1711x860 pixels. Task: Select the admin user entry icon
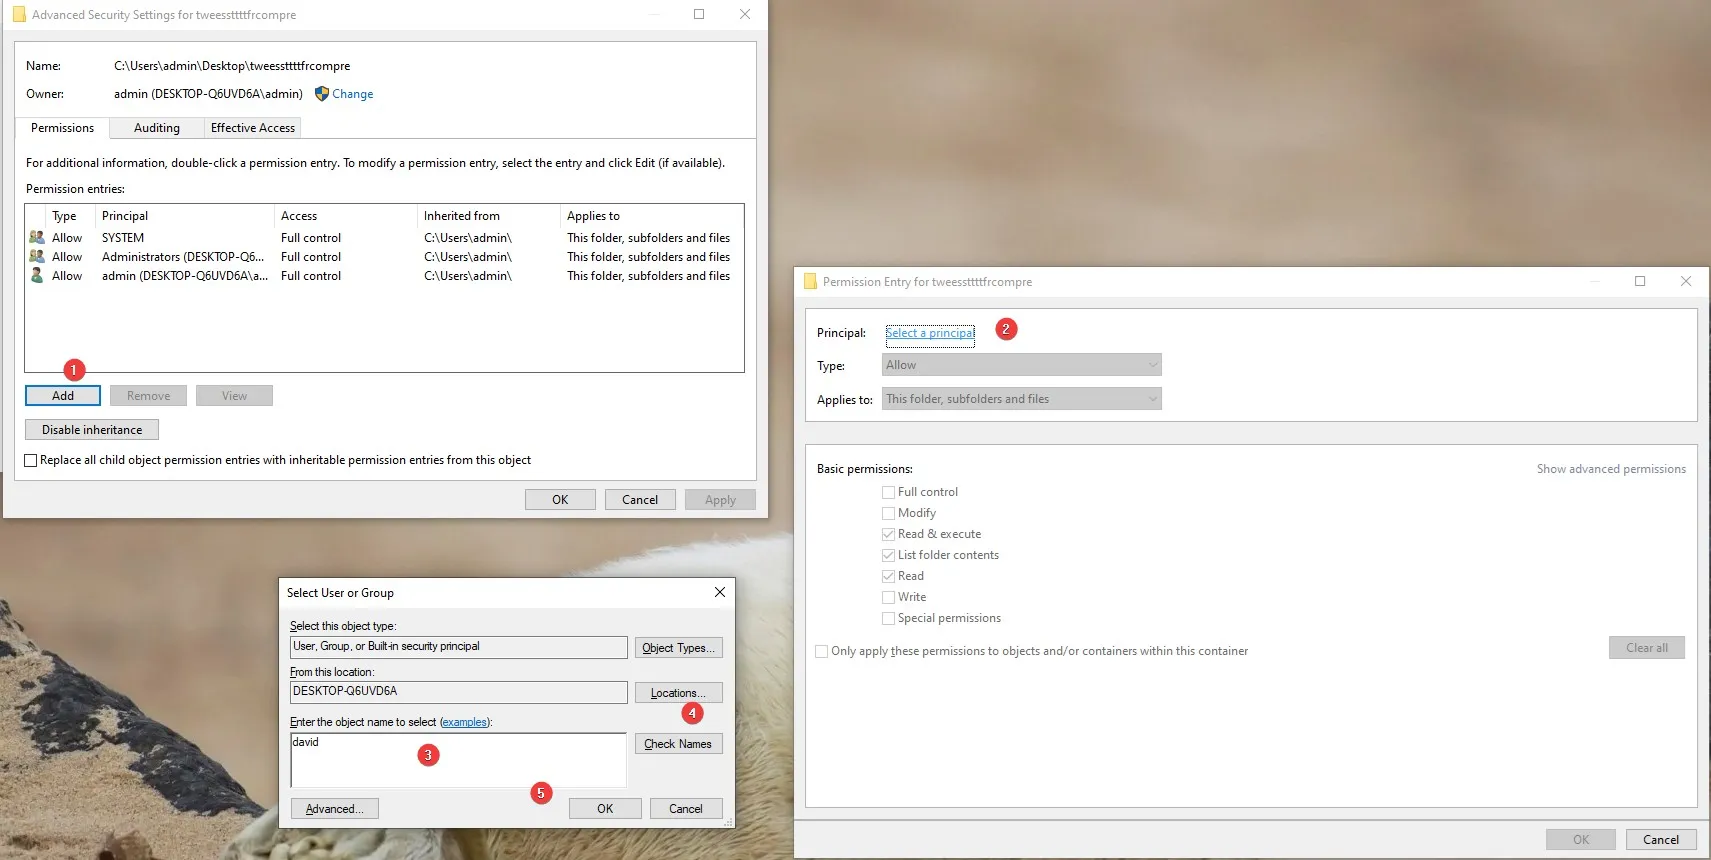click(37, 276)
